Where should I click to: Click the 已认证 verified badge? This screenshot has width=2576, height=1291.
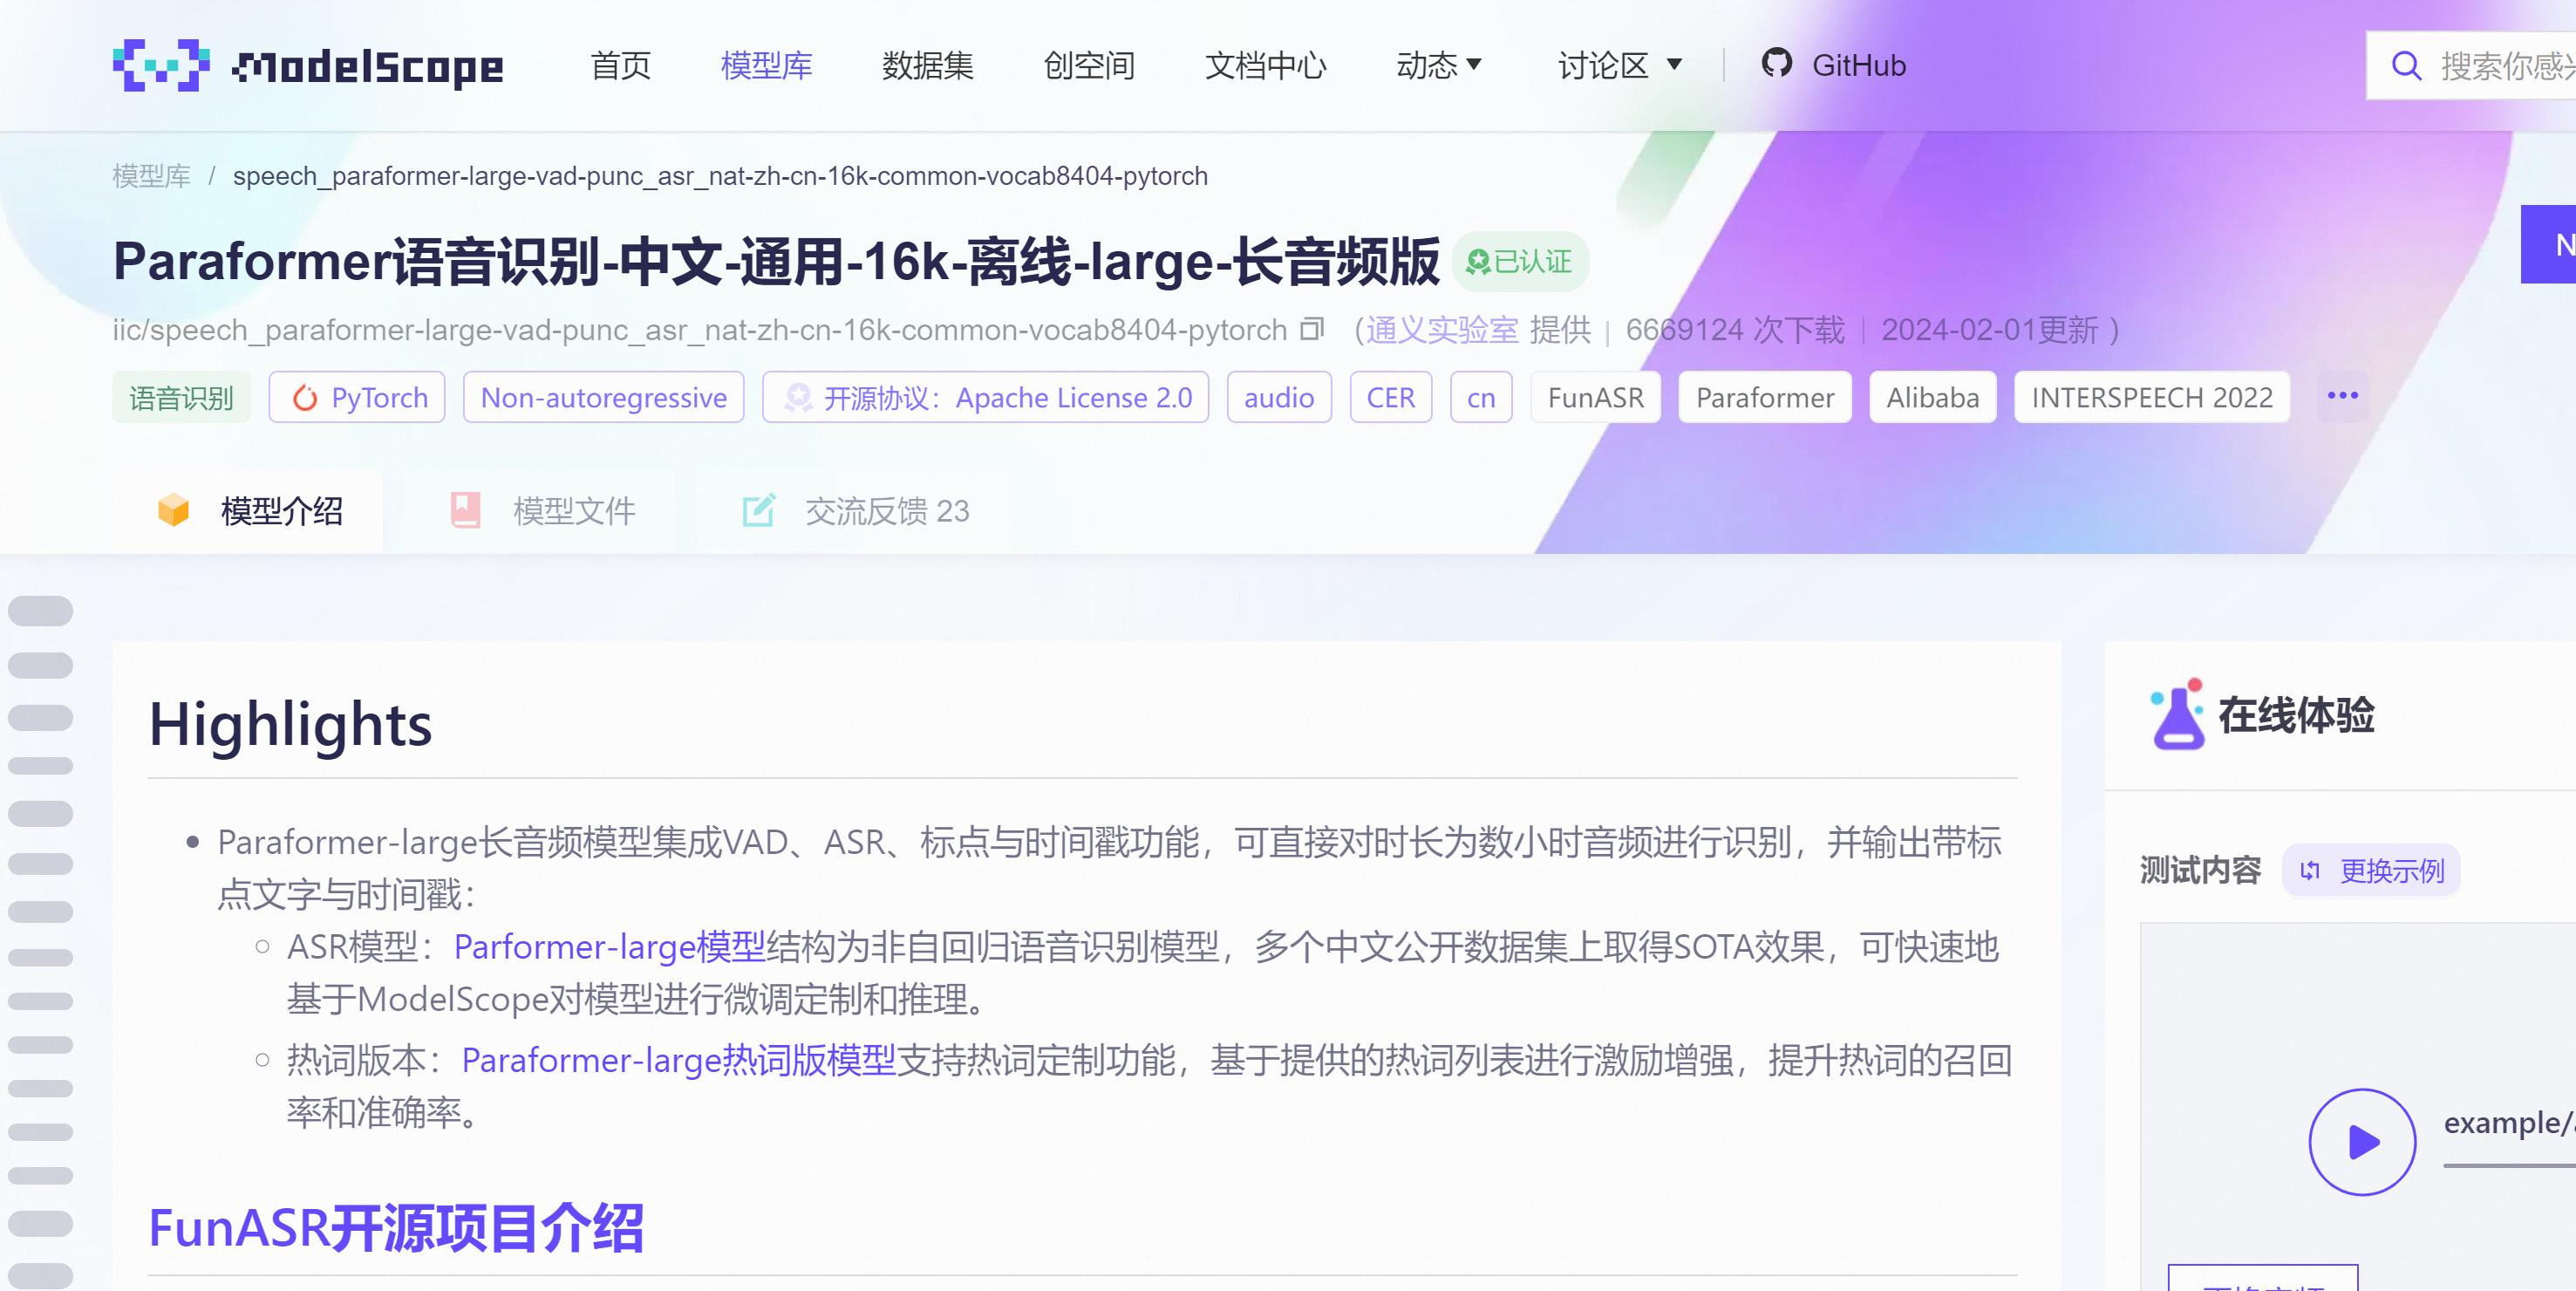(1520, 262)
